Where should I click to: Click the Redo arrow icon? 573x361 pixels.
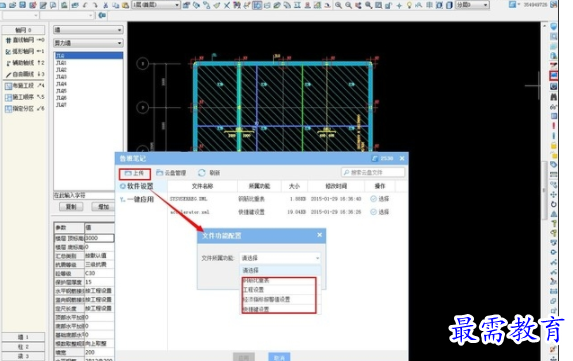[x=95, y=5]
